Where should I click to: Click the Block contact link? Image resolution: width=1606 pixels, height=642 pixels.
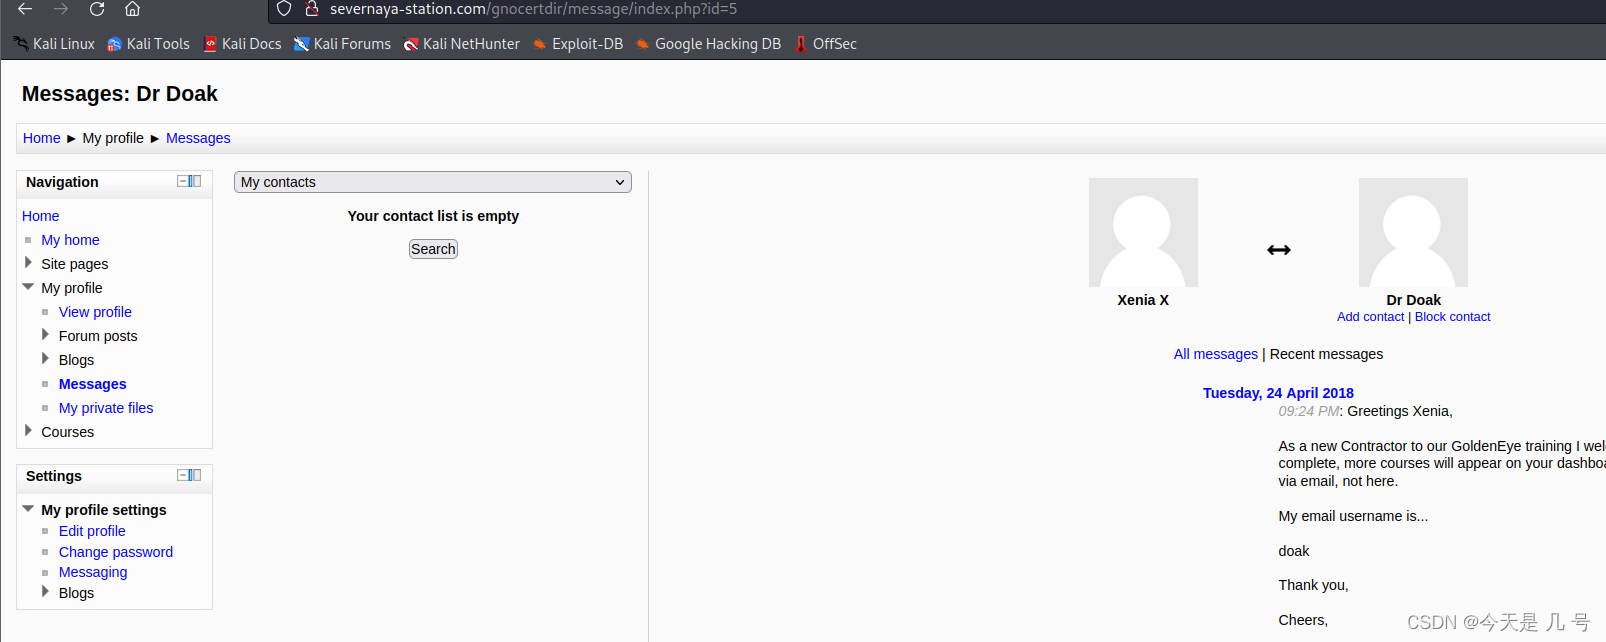coord(1452,317)
